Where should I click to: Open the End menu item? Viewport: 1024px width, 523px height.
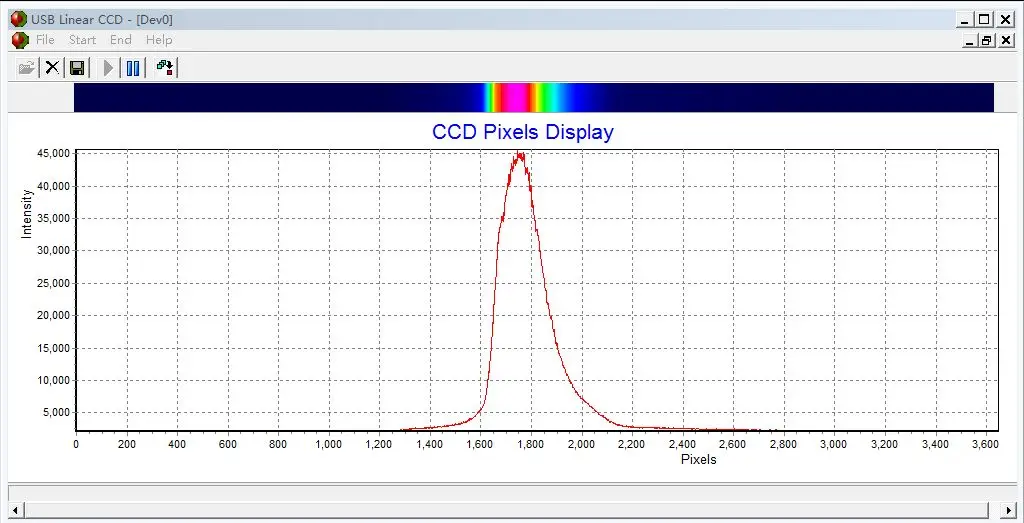[121, 40]
